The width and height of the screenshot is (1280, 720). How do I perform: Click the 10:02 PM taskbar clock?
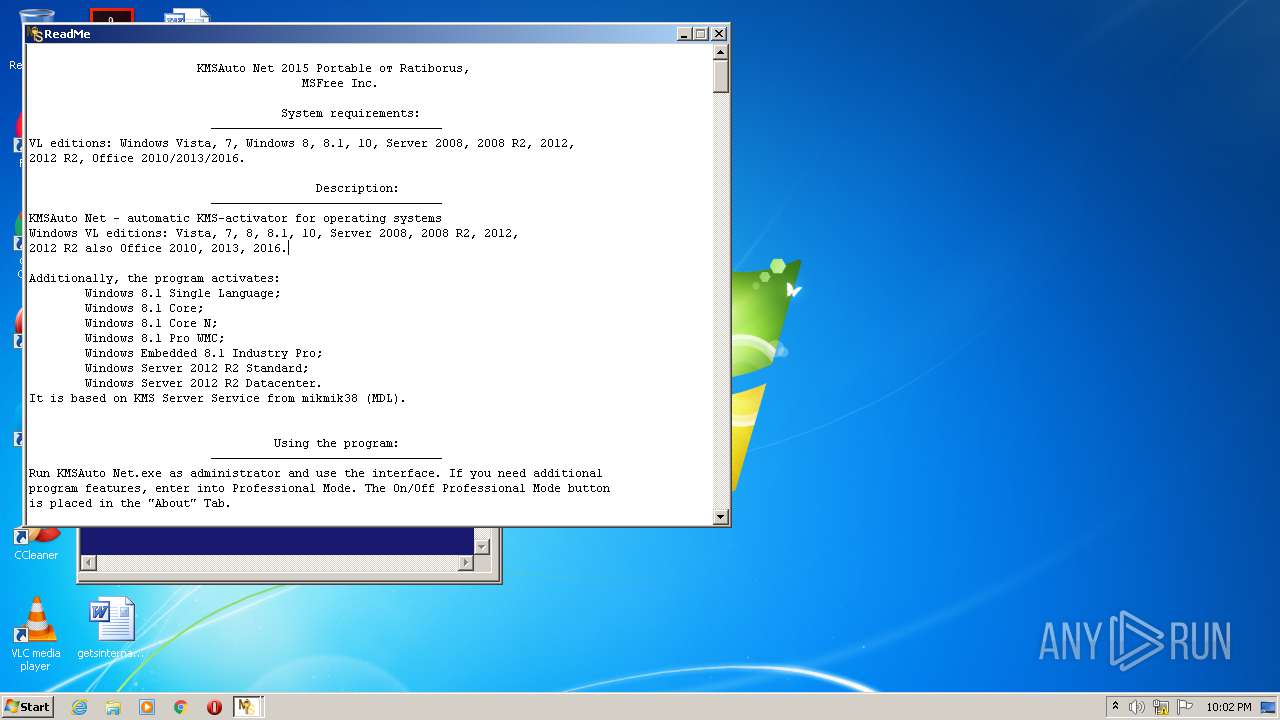[x=1228, y=707]
